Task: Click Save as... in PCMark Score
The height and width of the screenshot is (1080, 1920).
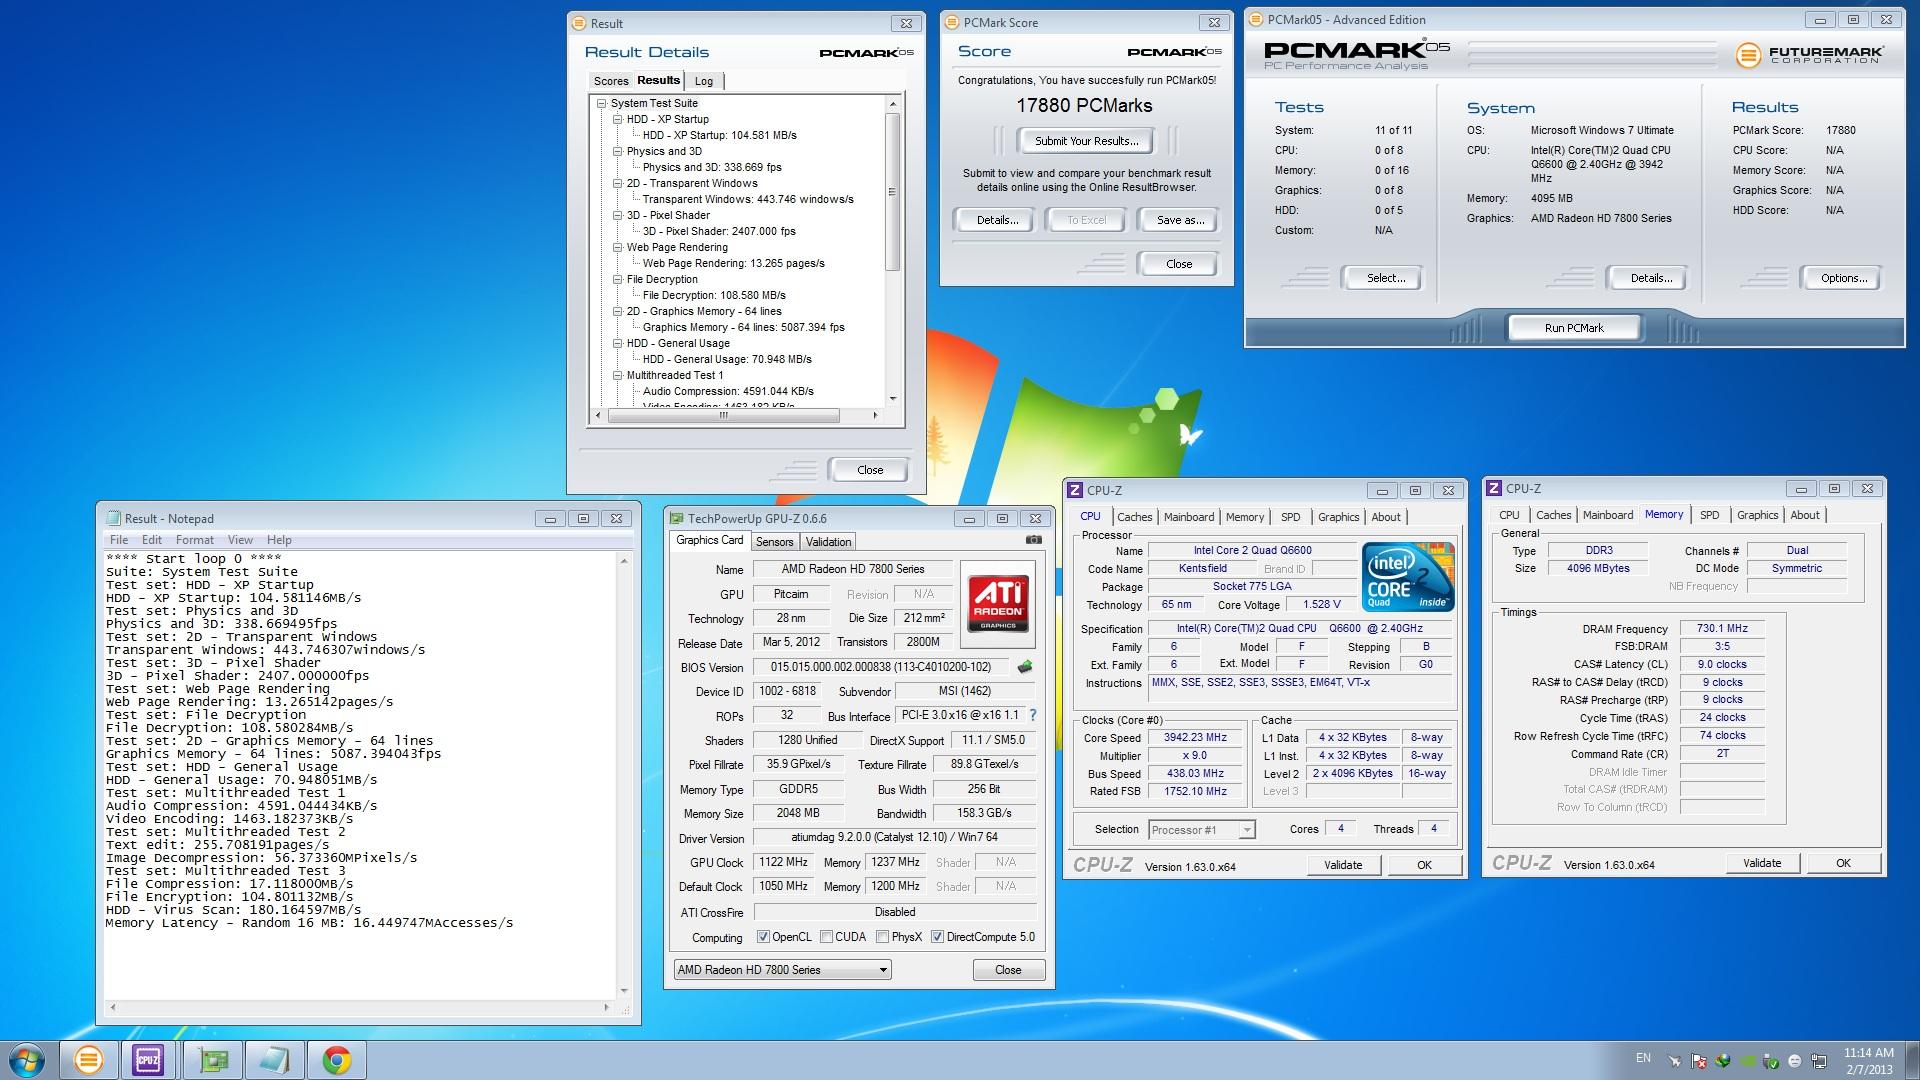Action: tap(1180, 220)
